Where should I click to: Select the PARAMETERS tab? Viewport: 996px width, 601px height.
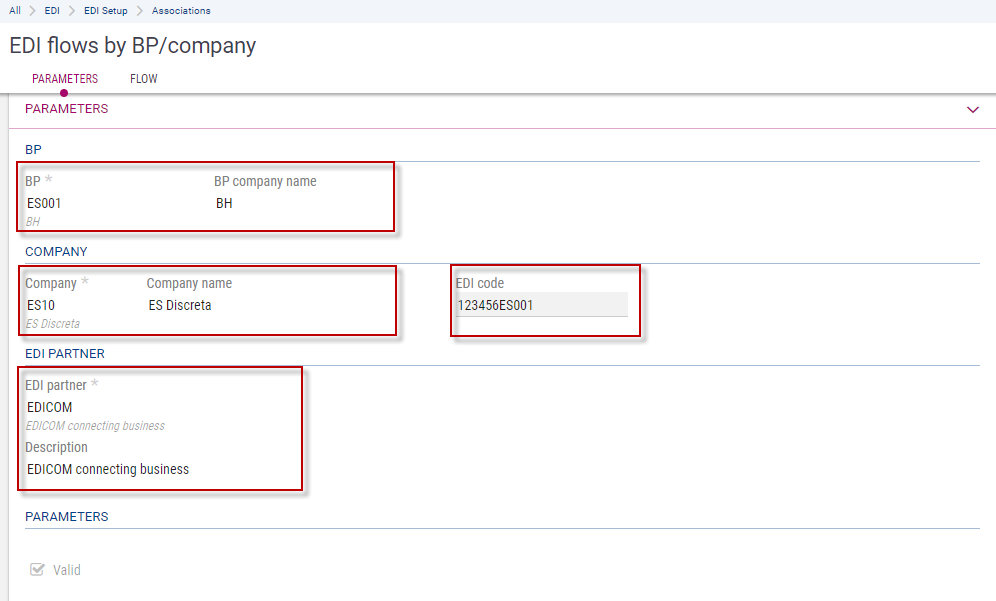(x=65, y=79)
